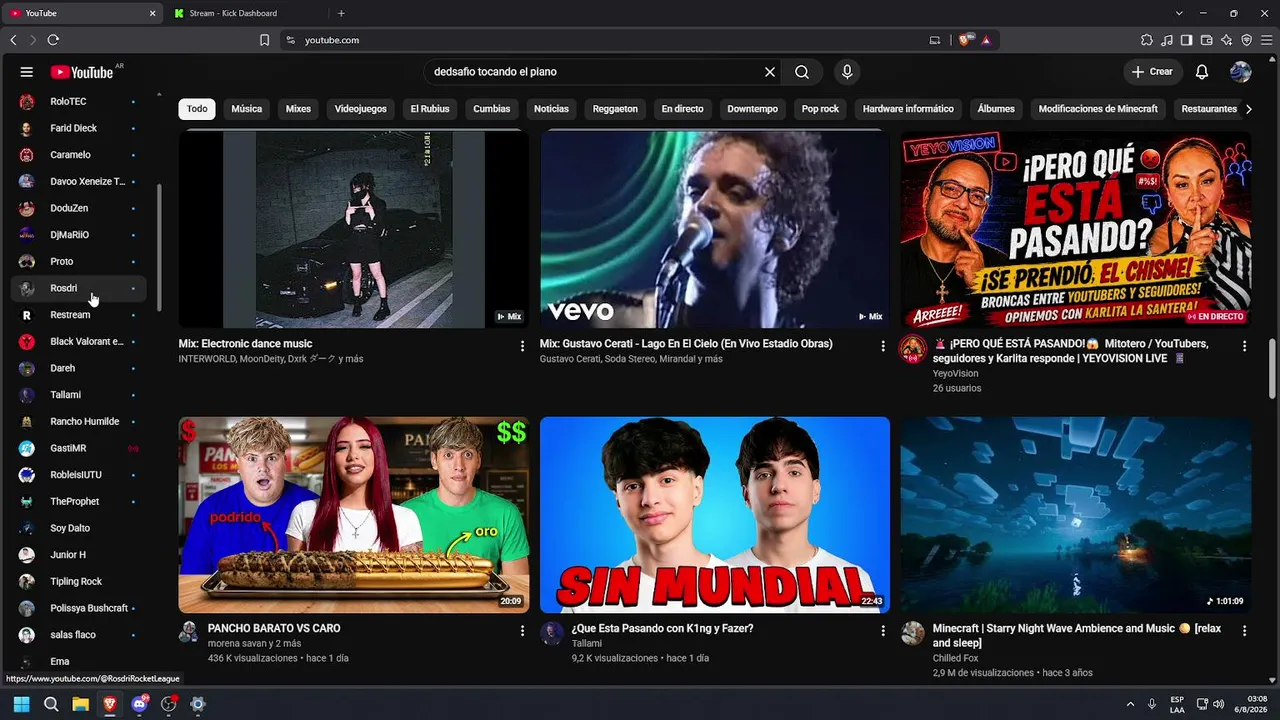
Task: Open options for the K1ng y Fazer video
Action: (883, 631)
